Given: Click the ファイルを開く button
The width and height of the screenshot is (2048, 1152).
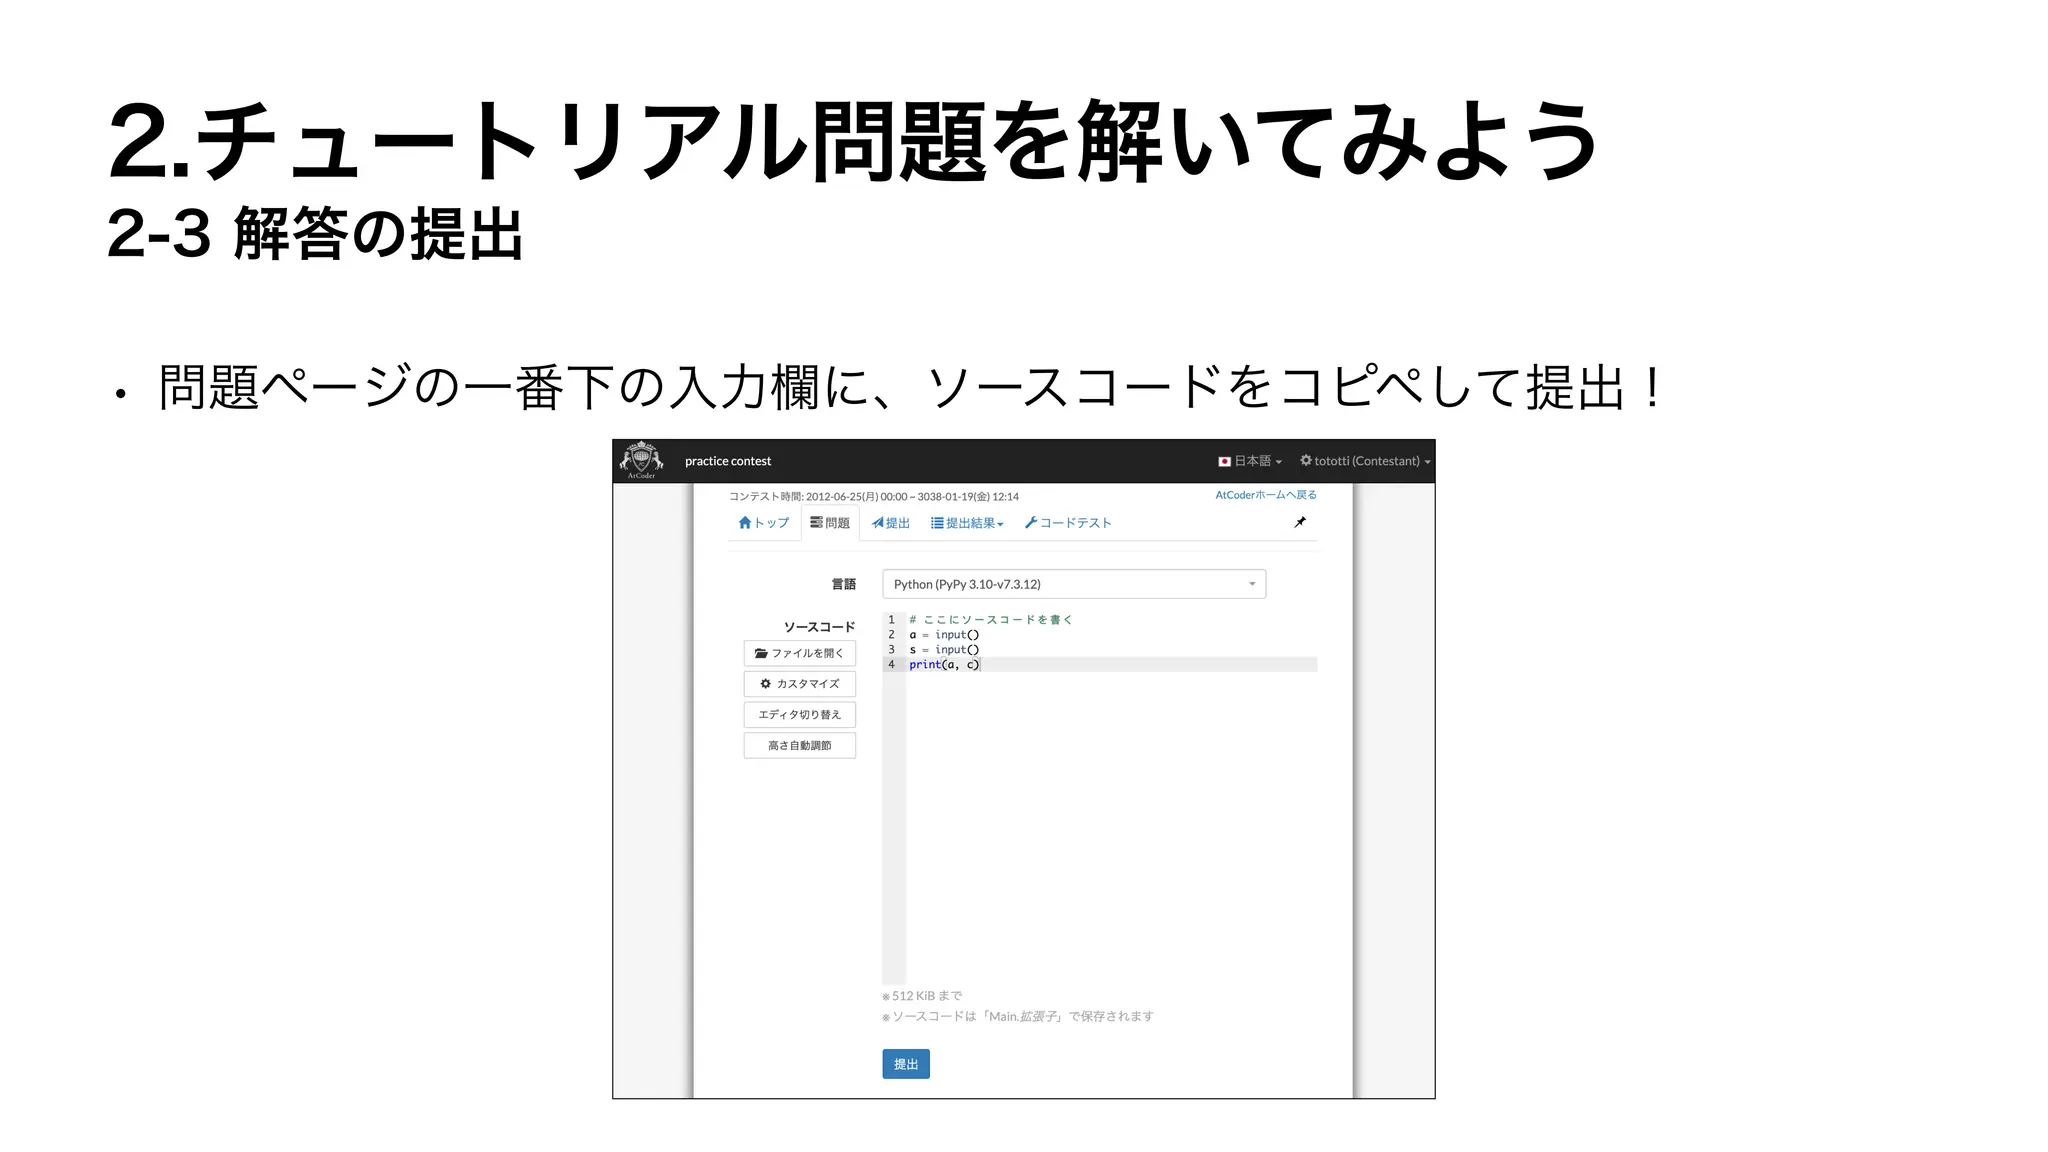Looking at the screenshot, I should 800,653.
